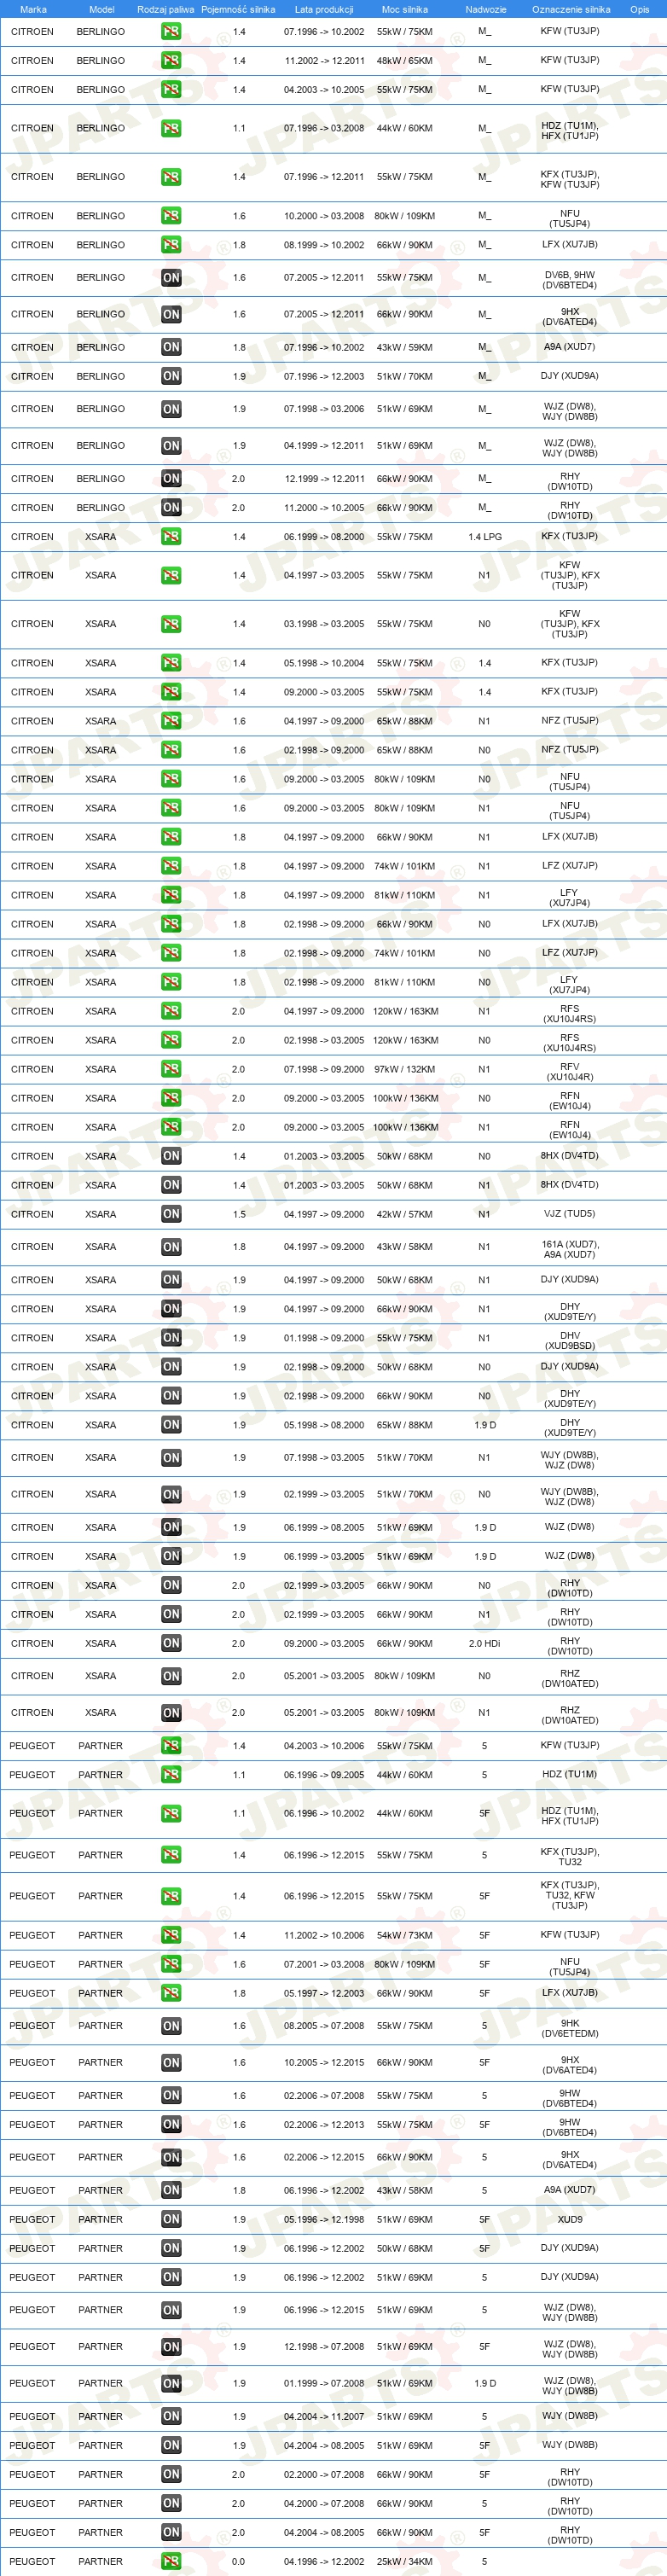This screenshot has width=667, height=2576.
Task: Click petrol icon in Xsara 65kW / 88KM N1 row
Action: pos(171,721)
